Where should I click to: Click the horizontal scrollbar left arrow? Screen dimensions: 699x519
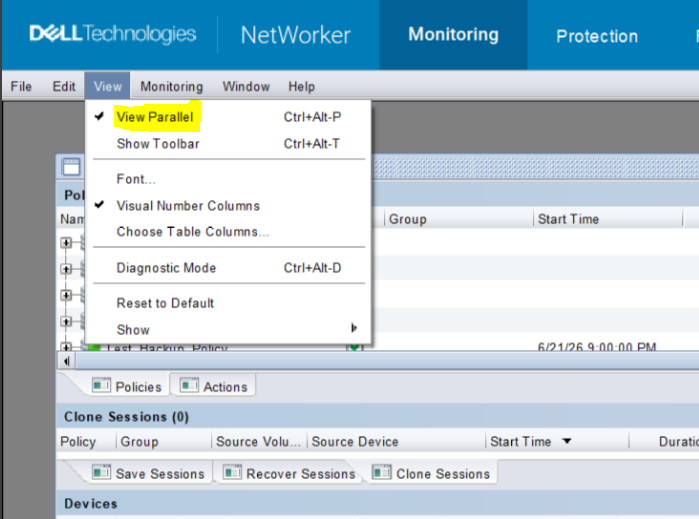point(66,361)
